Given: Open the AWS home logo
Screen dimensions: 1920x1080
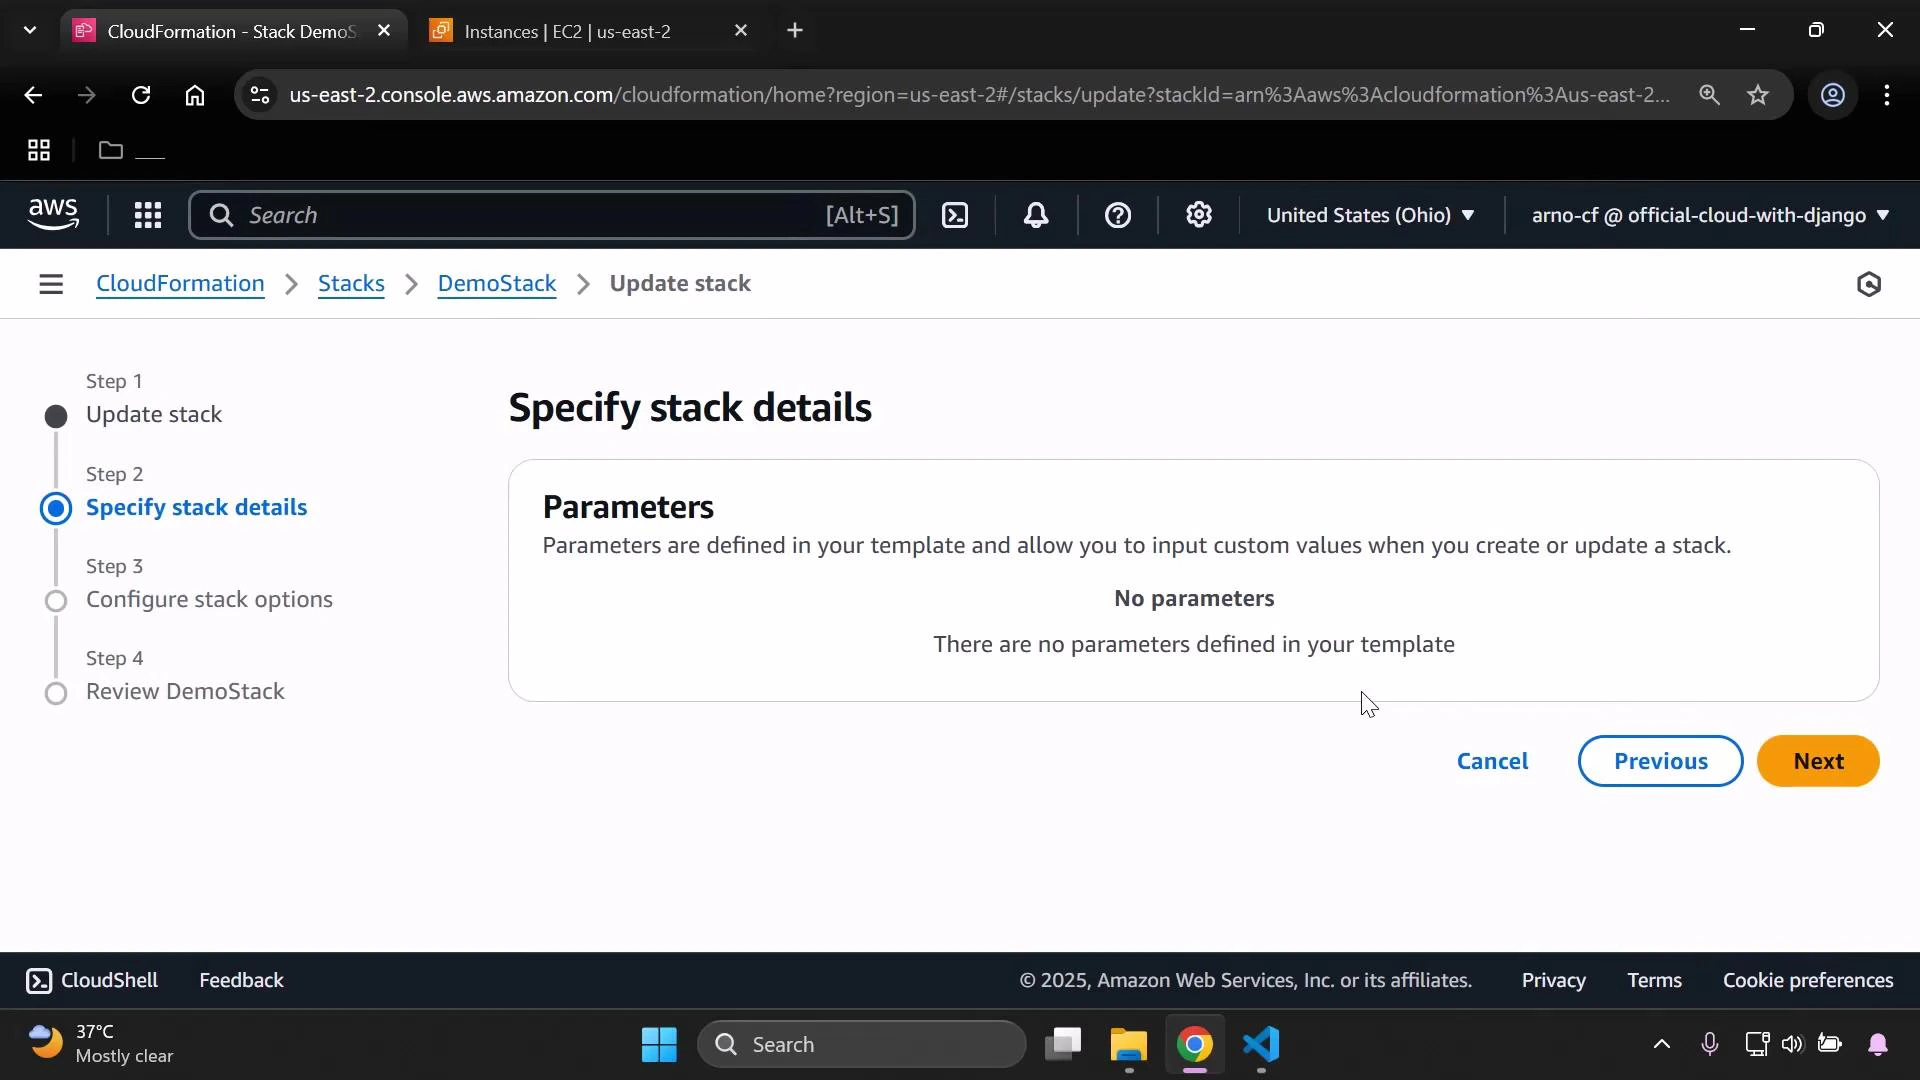Looking at the screenshot, I should pyautogui.click(x=53, y=215).
